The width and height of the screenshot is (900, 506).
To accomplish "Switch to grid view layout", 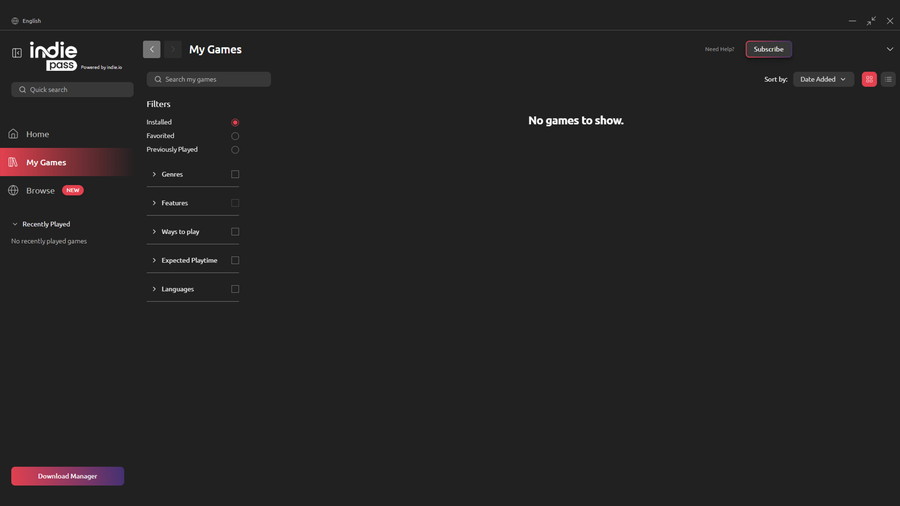I will pyautogui.click(x=869, y=79).
